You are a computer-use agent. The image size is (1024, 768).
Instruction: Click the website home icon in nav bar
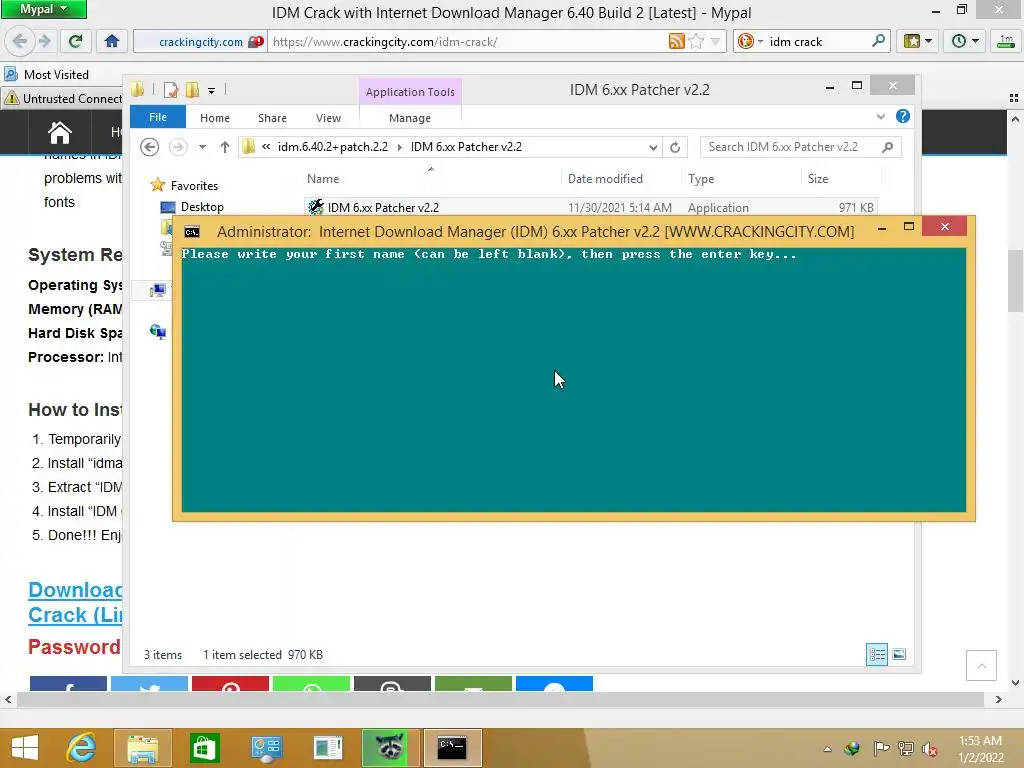(59, 133)
